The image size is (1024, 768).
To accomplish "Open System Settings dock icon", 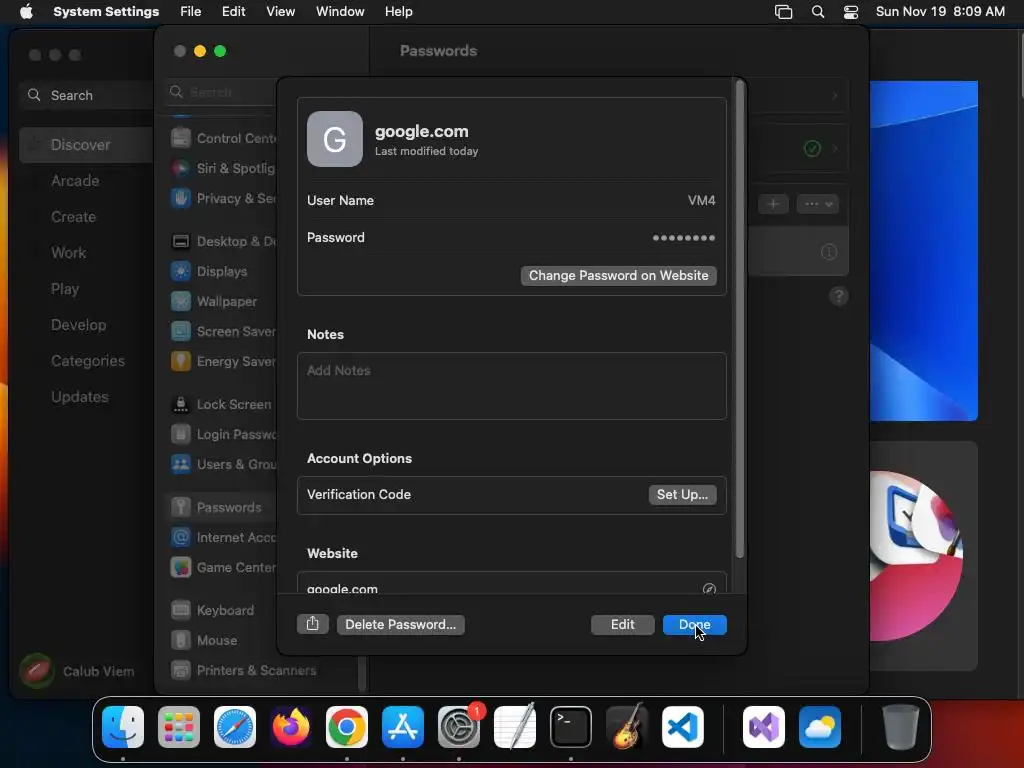I will point(458,727).
